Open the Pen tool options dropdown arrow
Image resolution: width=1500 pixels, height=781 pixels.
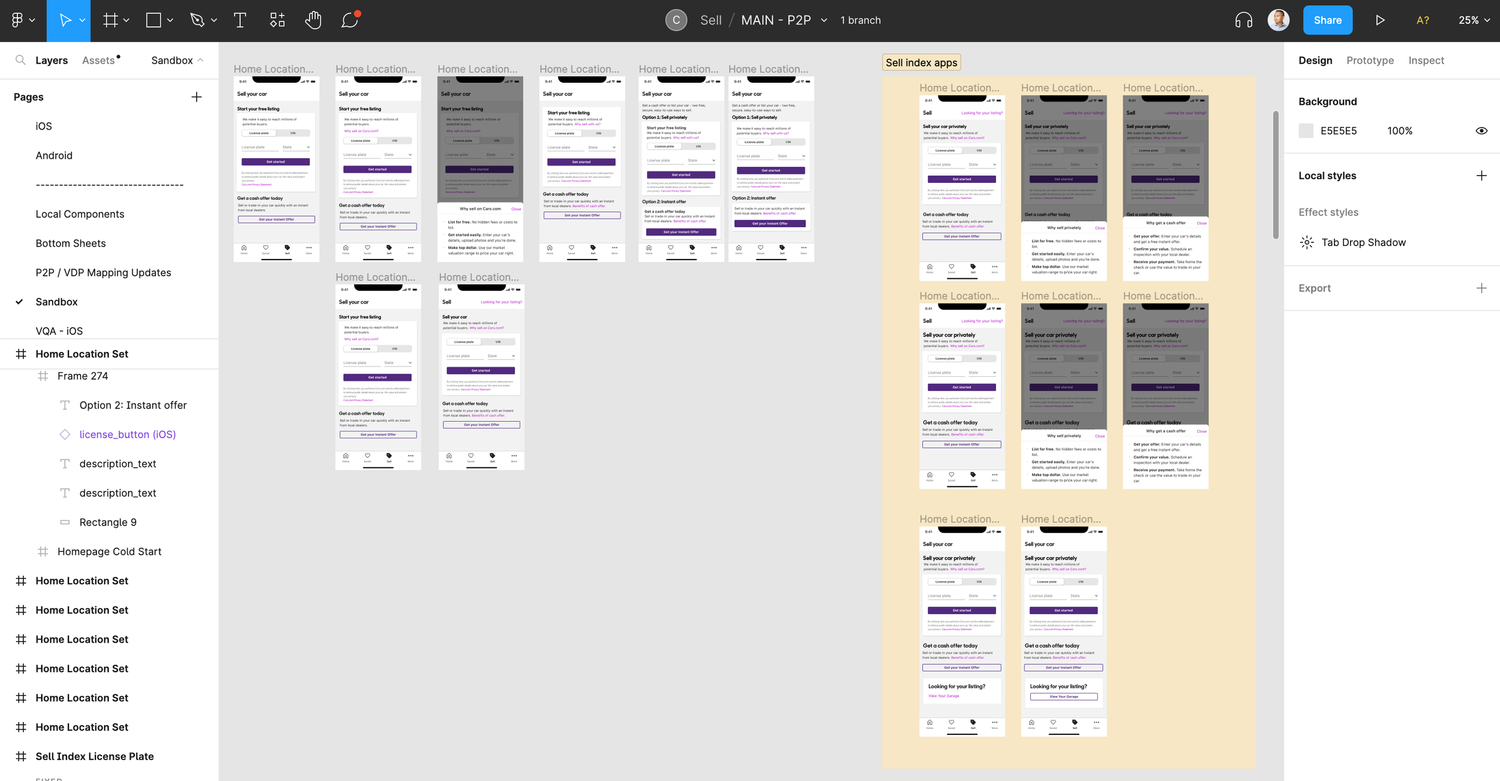pos(214,20)
